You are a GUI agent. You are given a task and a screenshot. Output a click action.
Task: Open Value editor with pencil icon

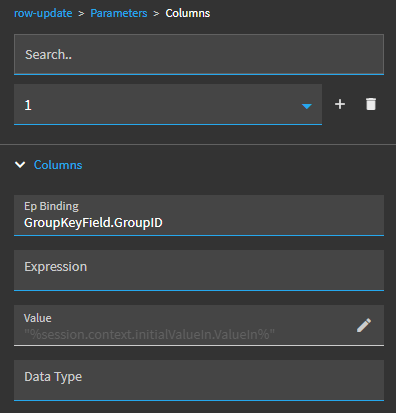point(364,325)
